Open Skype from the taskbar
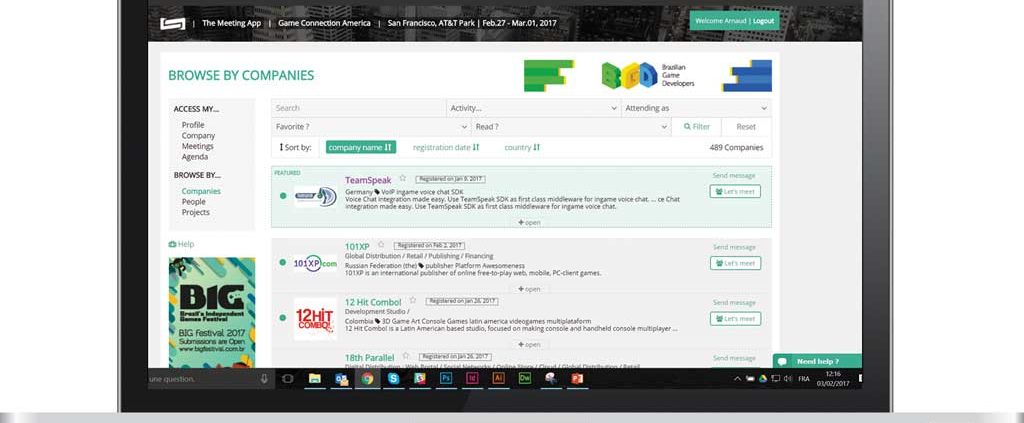The image size is (1024, 423). coord(393,379)
